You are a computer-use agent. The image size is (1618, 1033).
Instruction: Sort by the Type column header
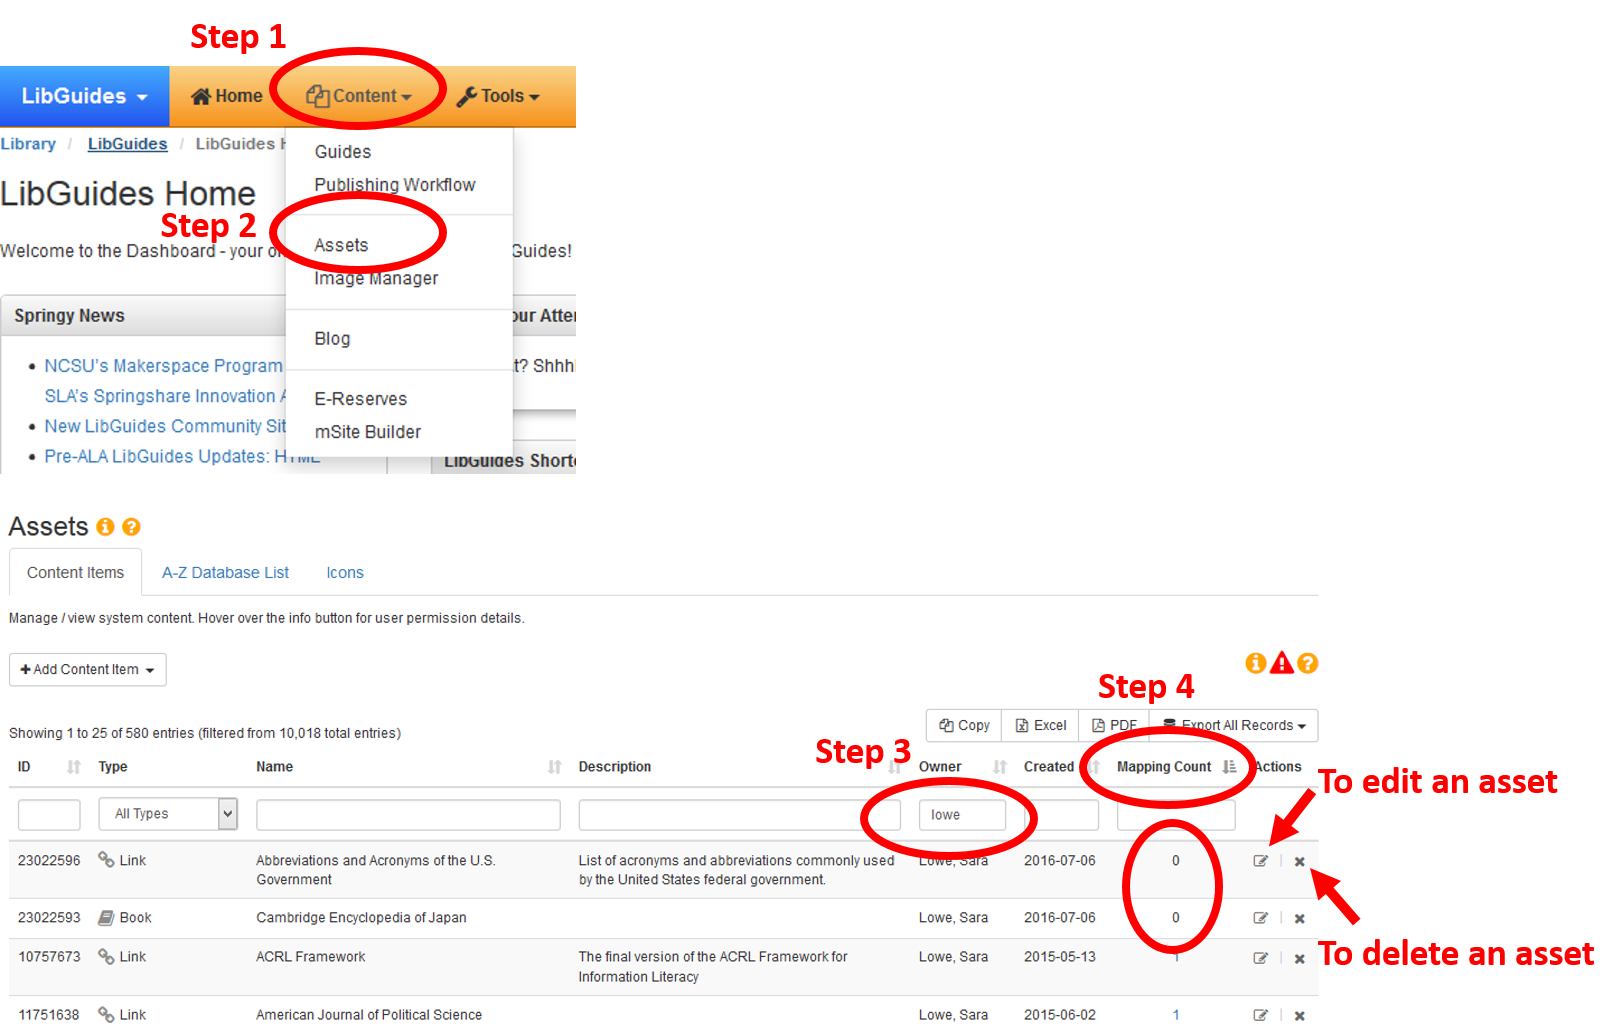click(x=113, y=767)
